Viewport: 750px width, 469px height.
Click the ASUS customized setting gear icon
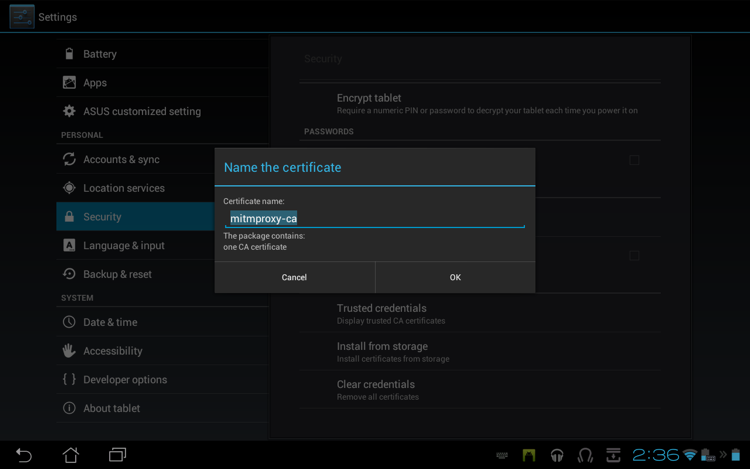(69, 111)
